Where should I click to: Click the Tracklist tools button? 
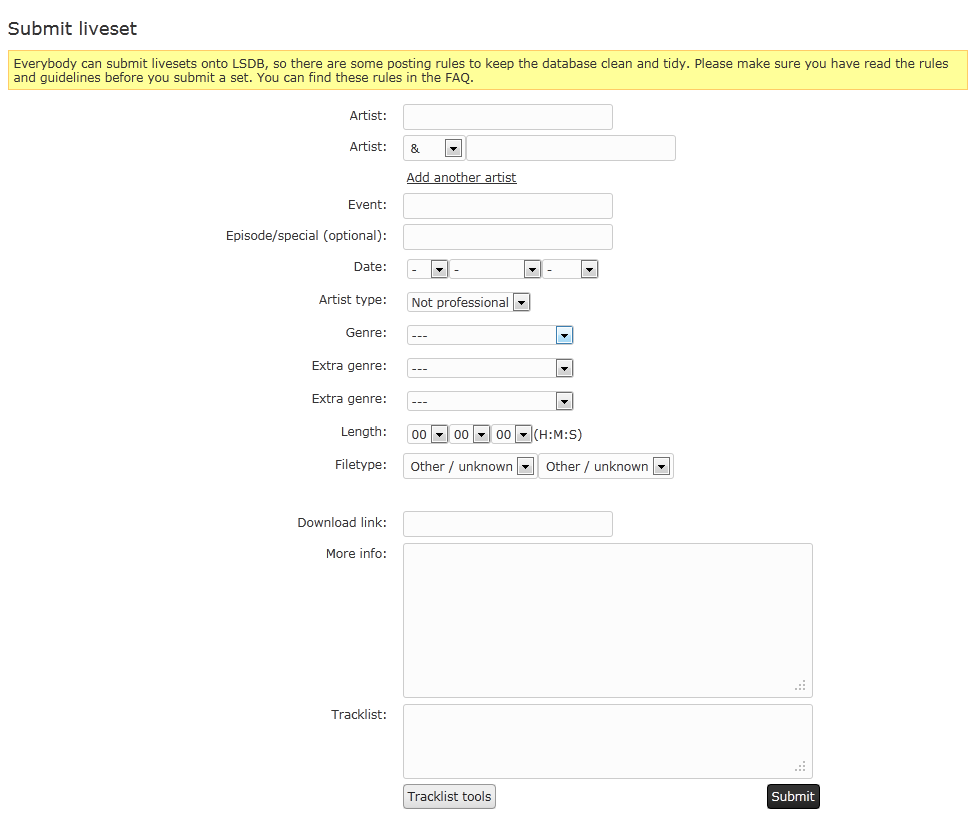pos(449,797)
